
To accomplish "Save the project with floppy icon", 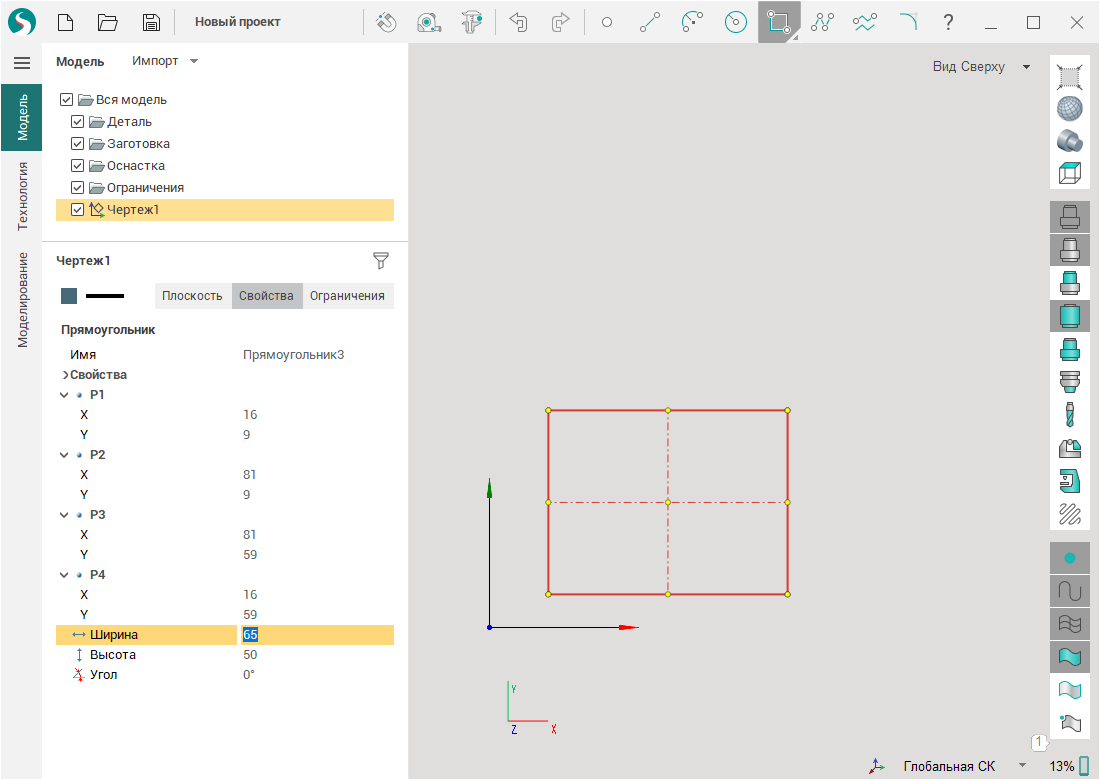I will (x=151, y=22).
